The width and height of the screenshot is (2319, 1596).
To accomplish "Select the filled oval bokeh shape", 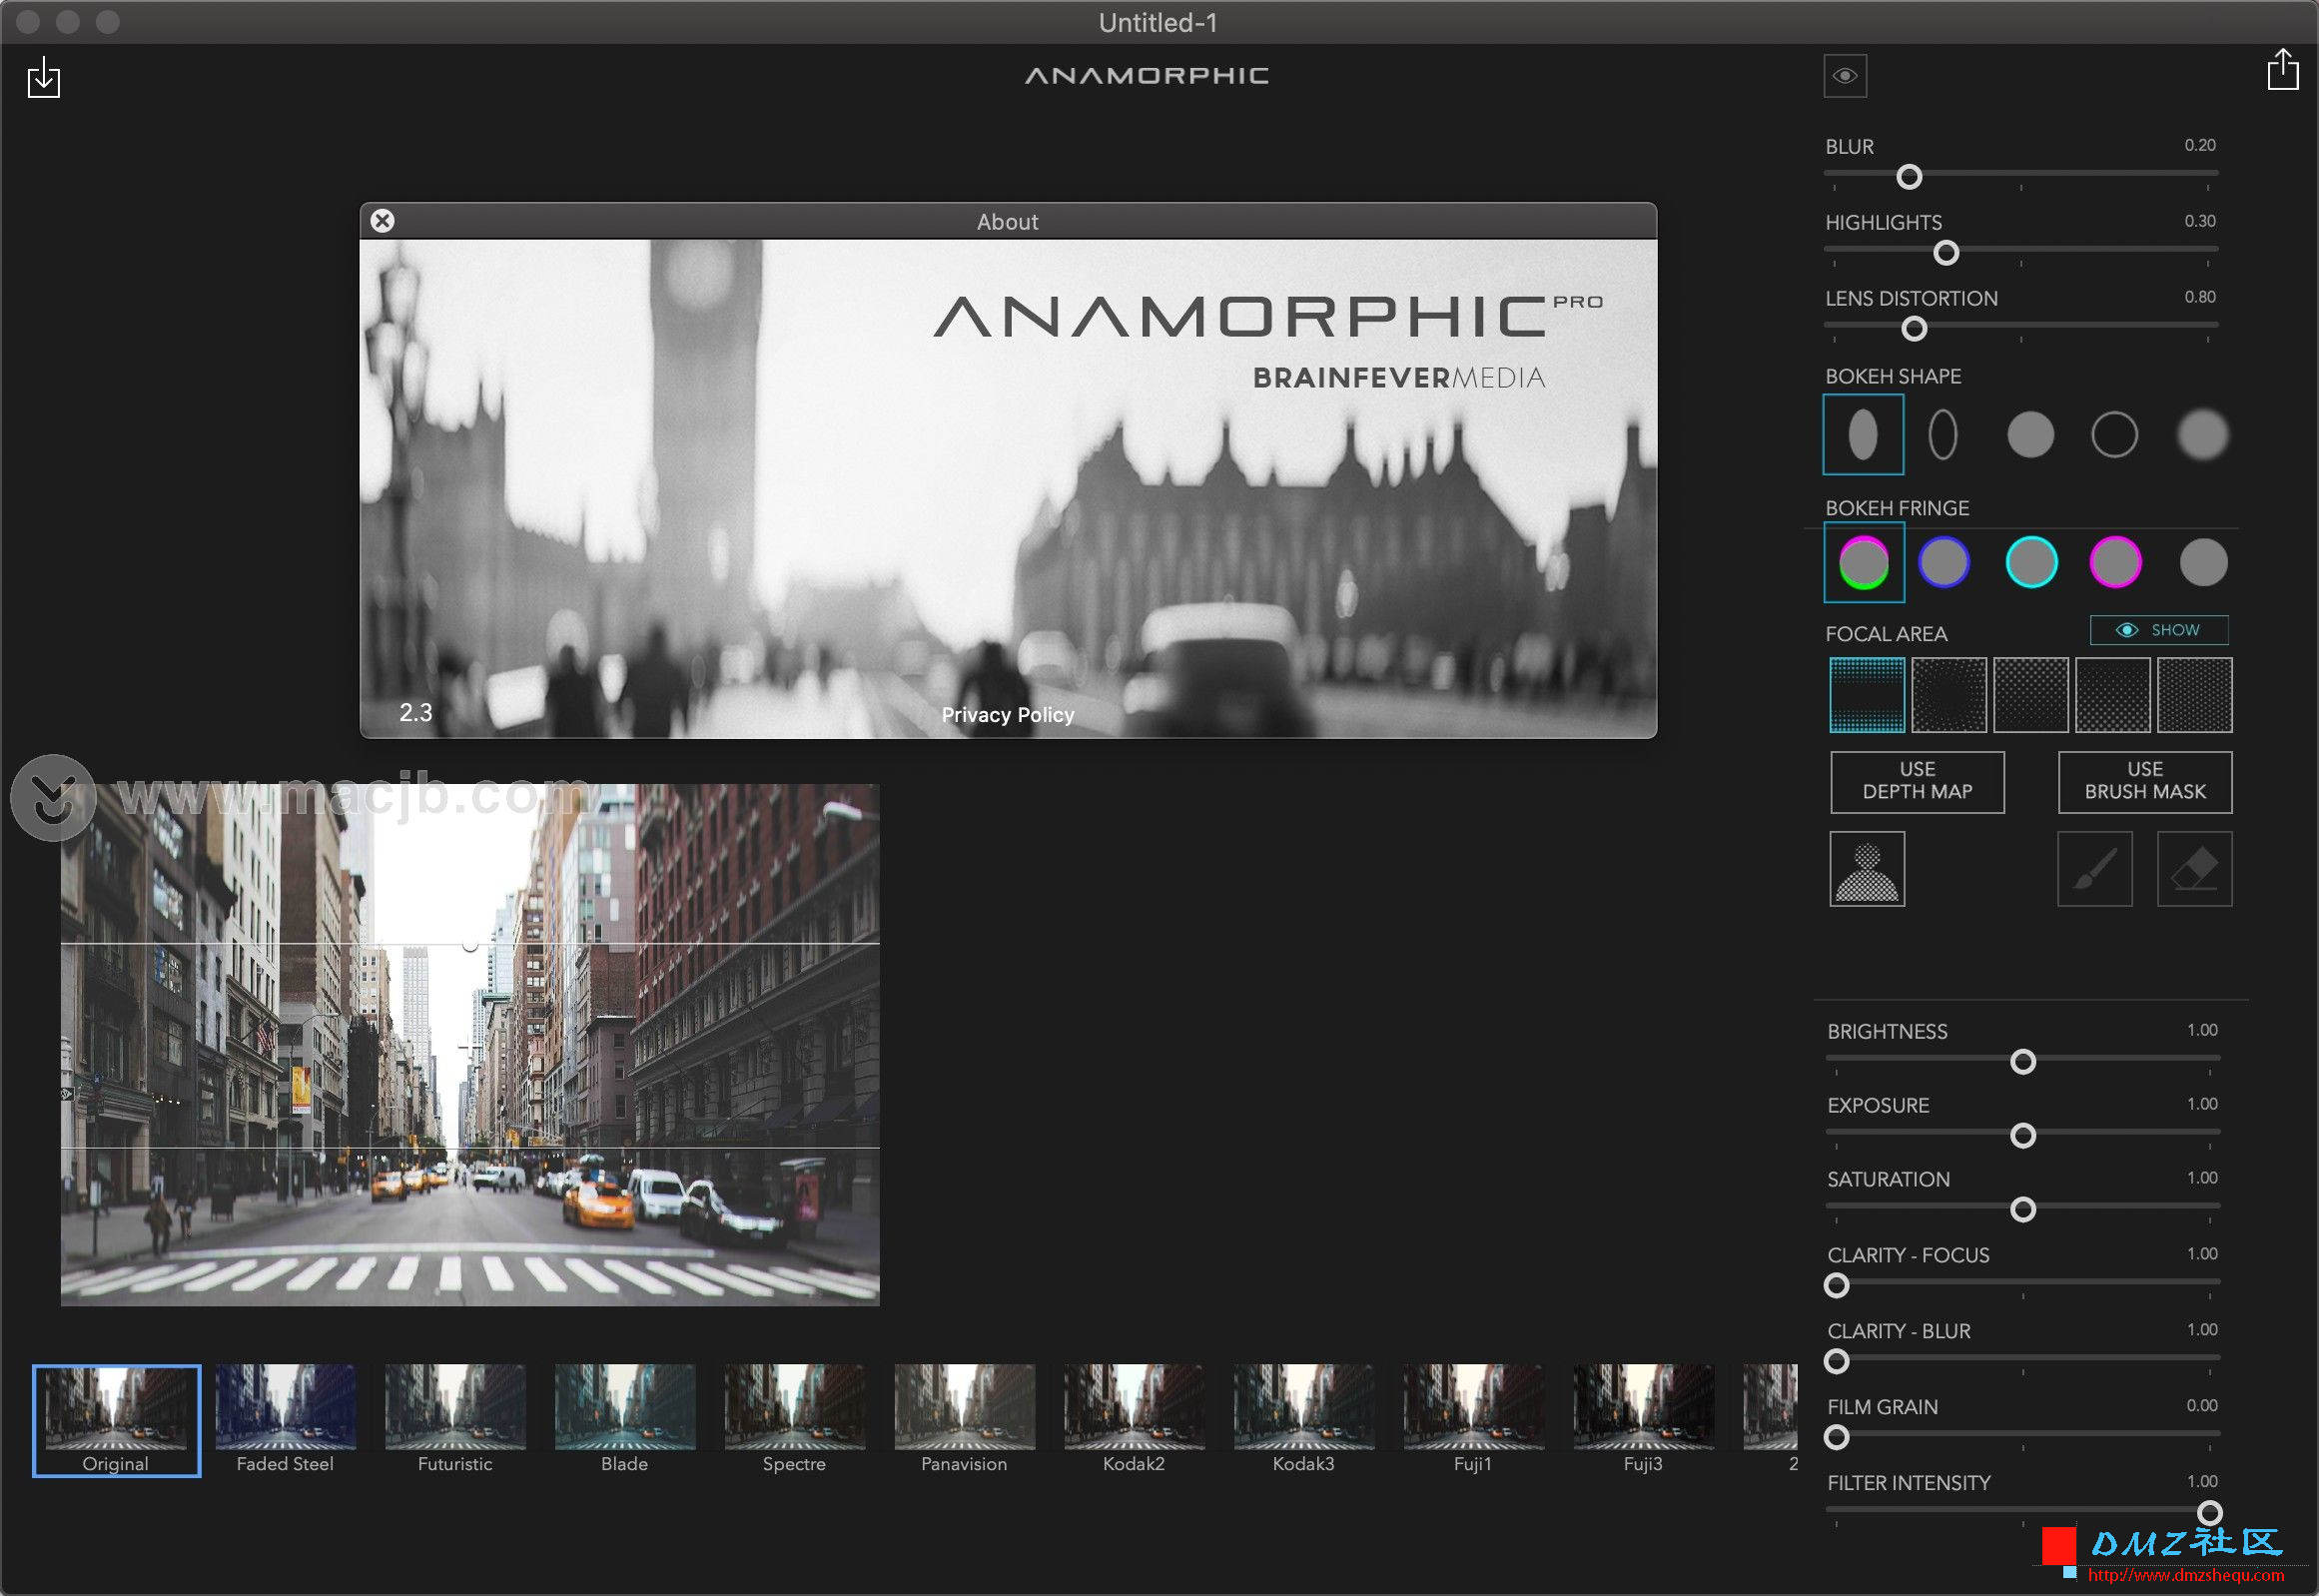I will pos(1862,434).
